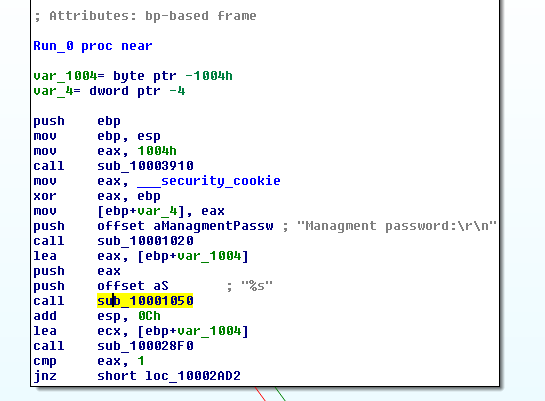Select the Attributes bp-based frame comment
The image size is (545, 401).
click(145, 16)
